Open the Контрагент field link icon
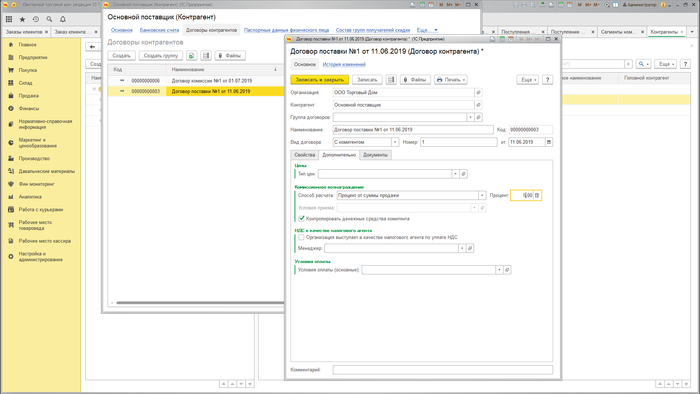This screenshot has height=394, width=700. [x=478, y=105]
